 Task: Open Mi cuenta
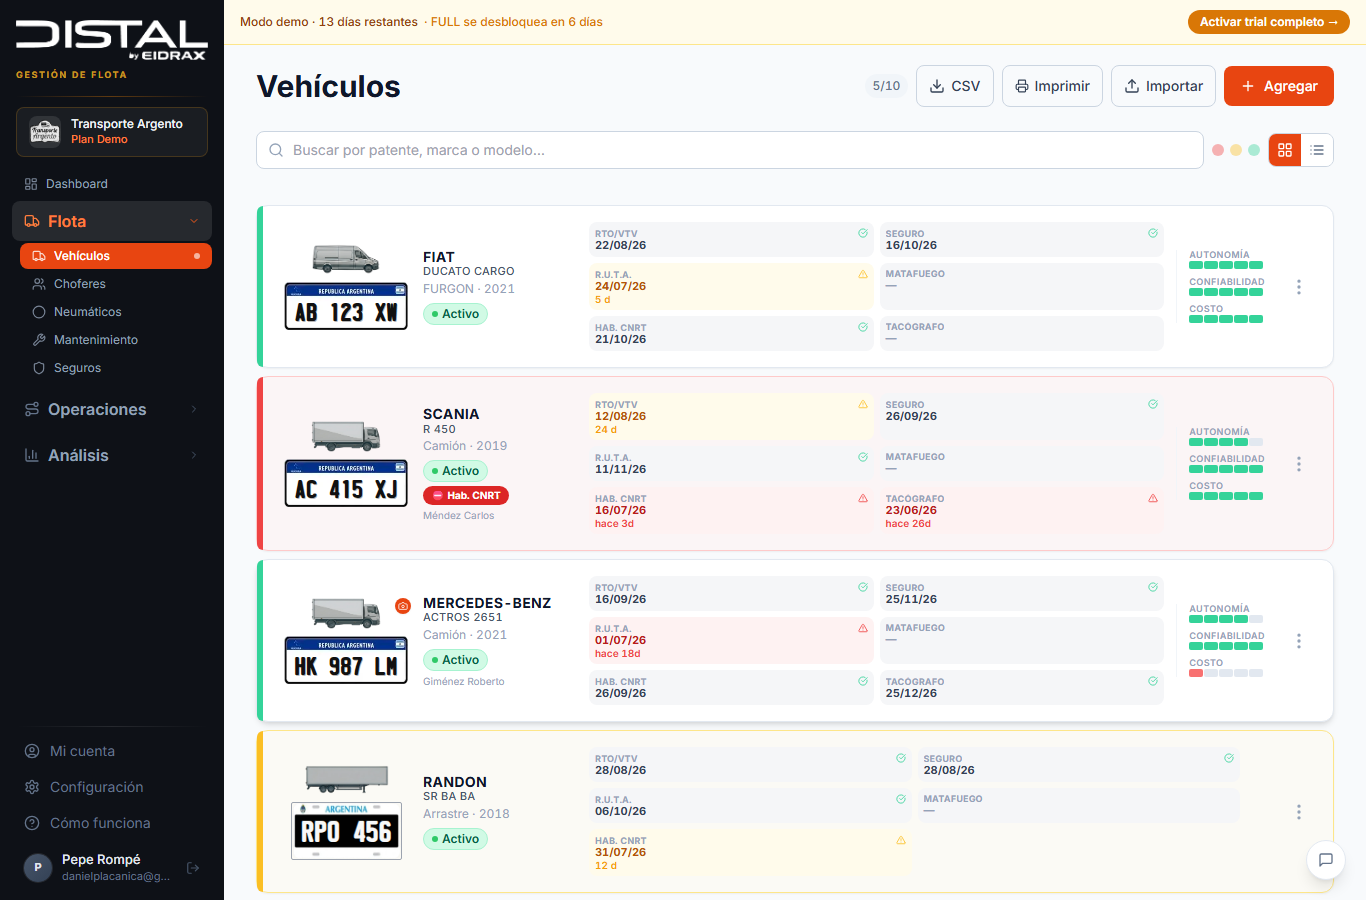[112, 751]
